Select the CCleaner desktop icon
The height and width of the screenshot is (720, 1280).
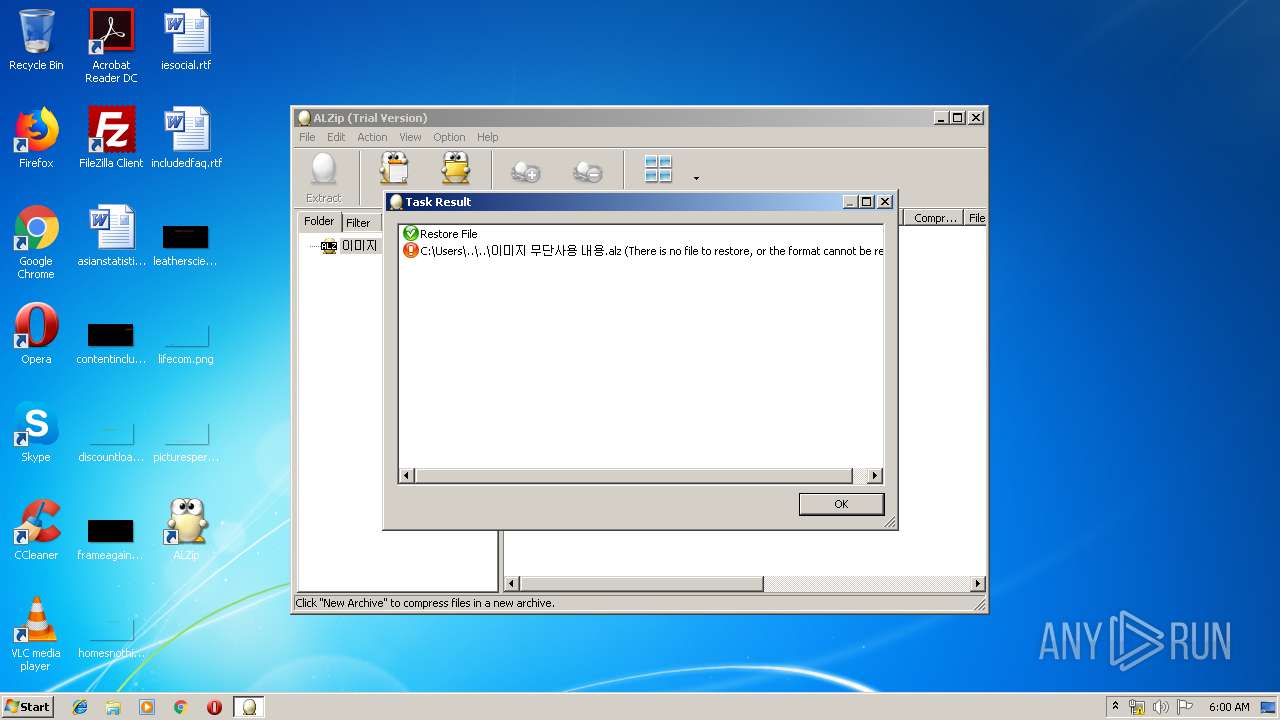pyautogui.click(x=36, y=530)
